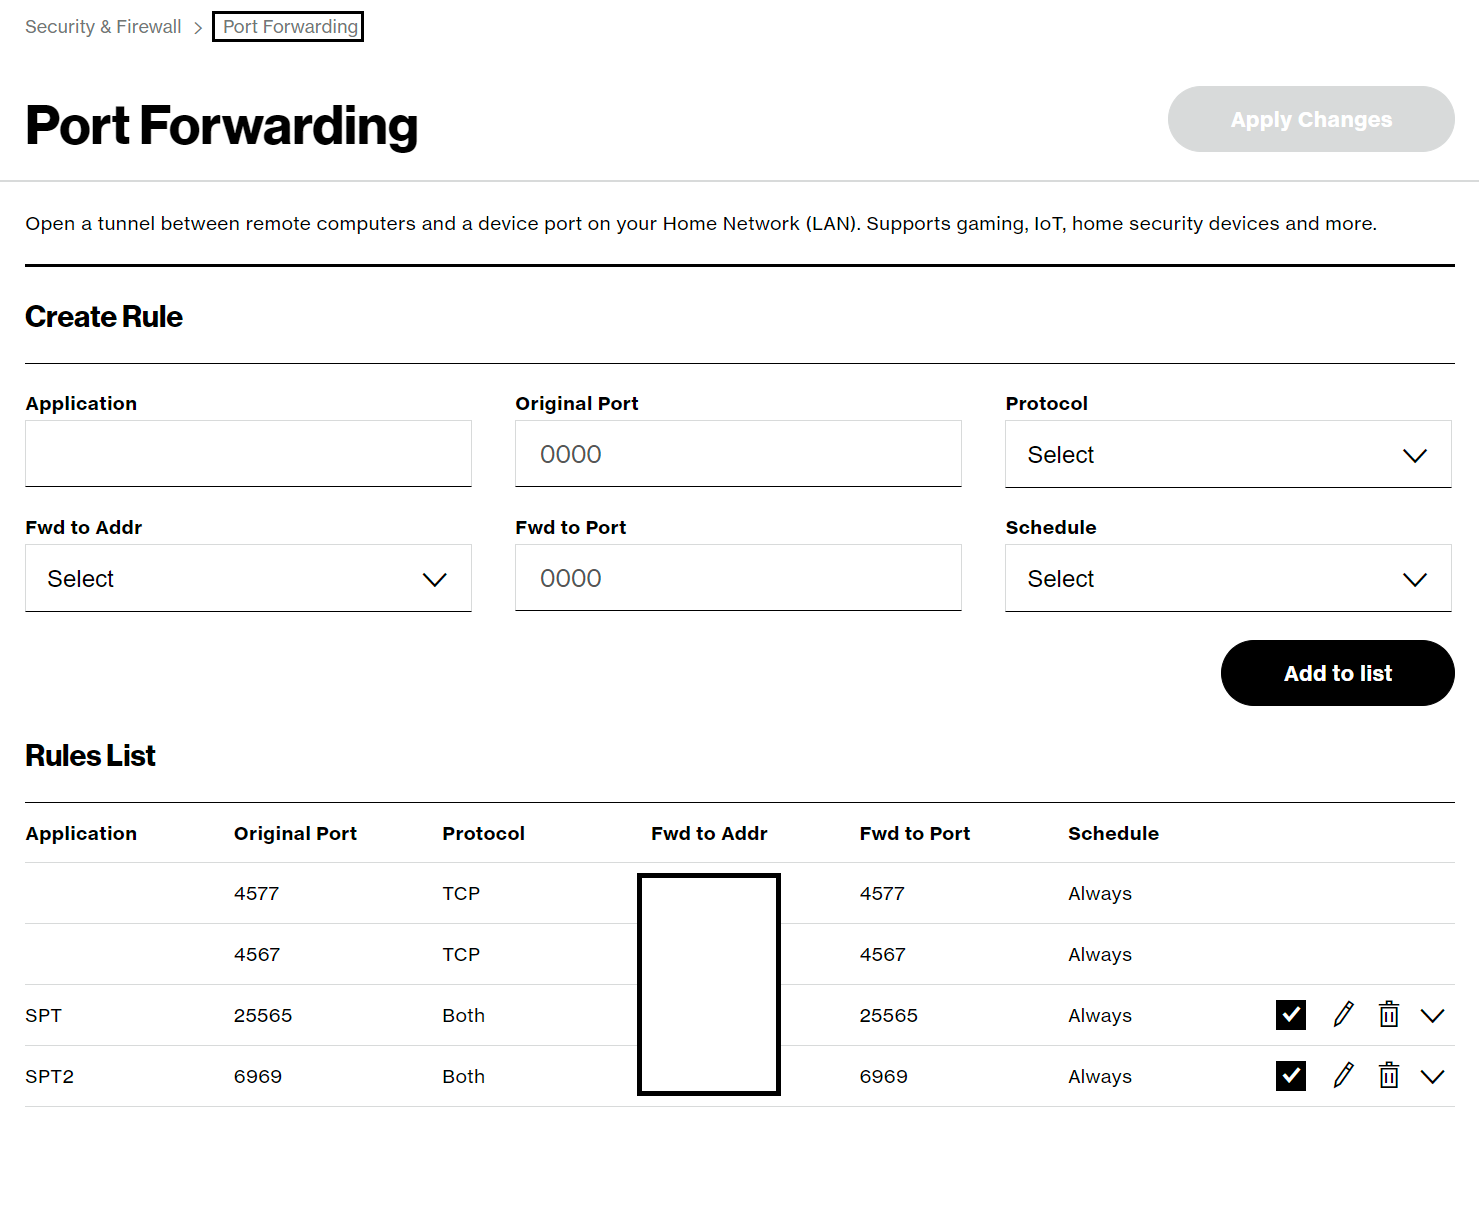Edit the SPT2 rule with pencil icon
The width and height of the screenshot is (1479, 1229).
pyautogui.click(x=1343, y=1076)
